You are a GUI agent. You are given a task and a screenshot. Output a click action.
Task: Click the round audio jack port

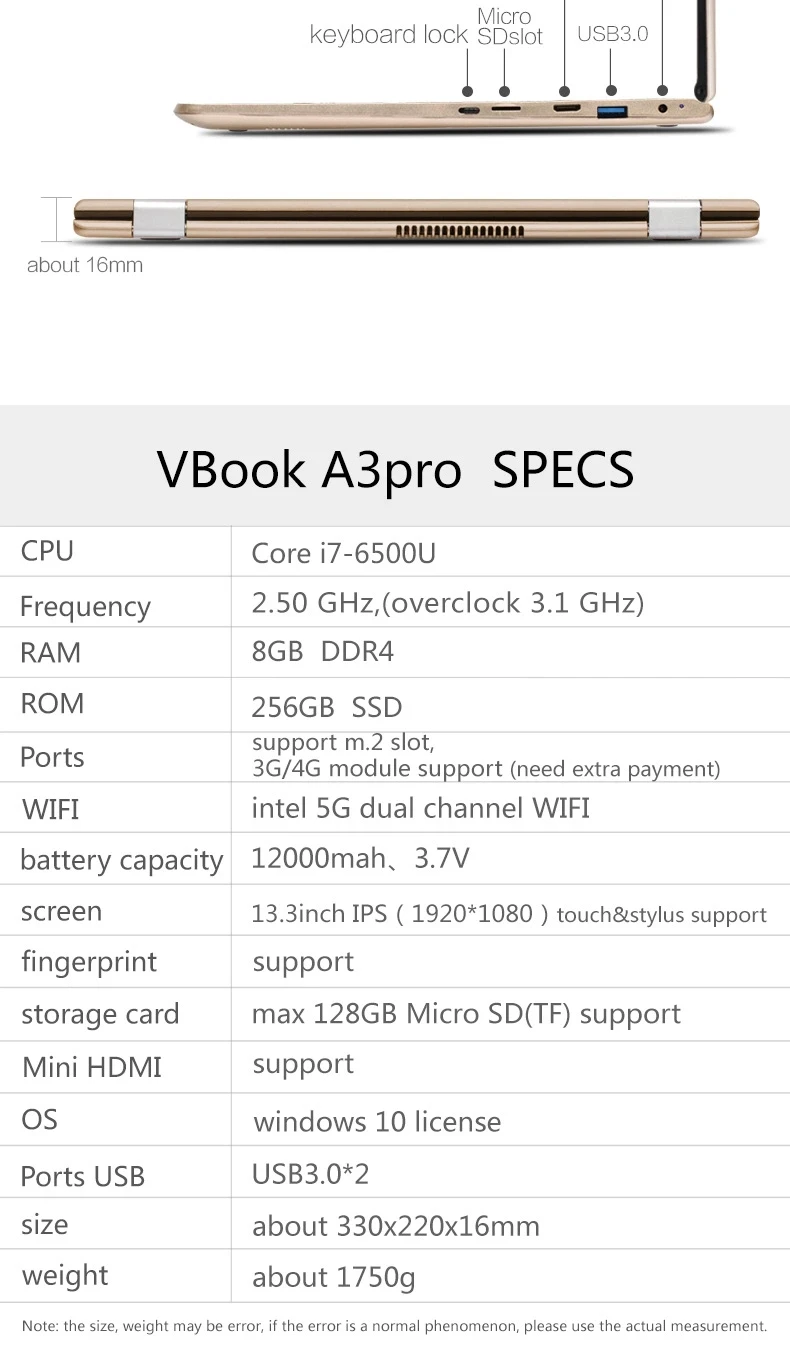[662, 107]
